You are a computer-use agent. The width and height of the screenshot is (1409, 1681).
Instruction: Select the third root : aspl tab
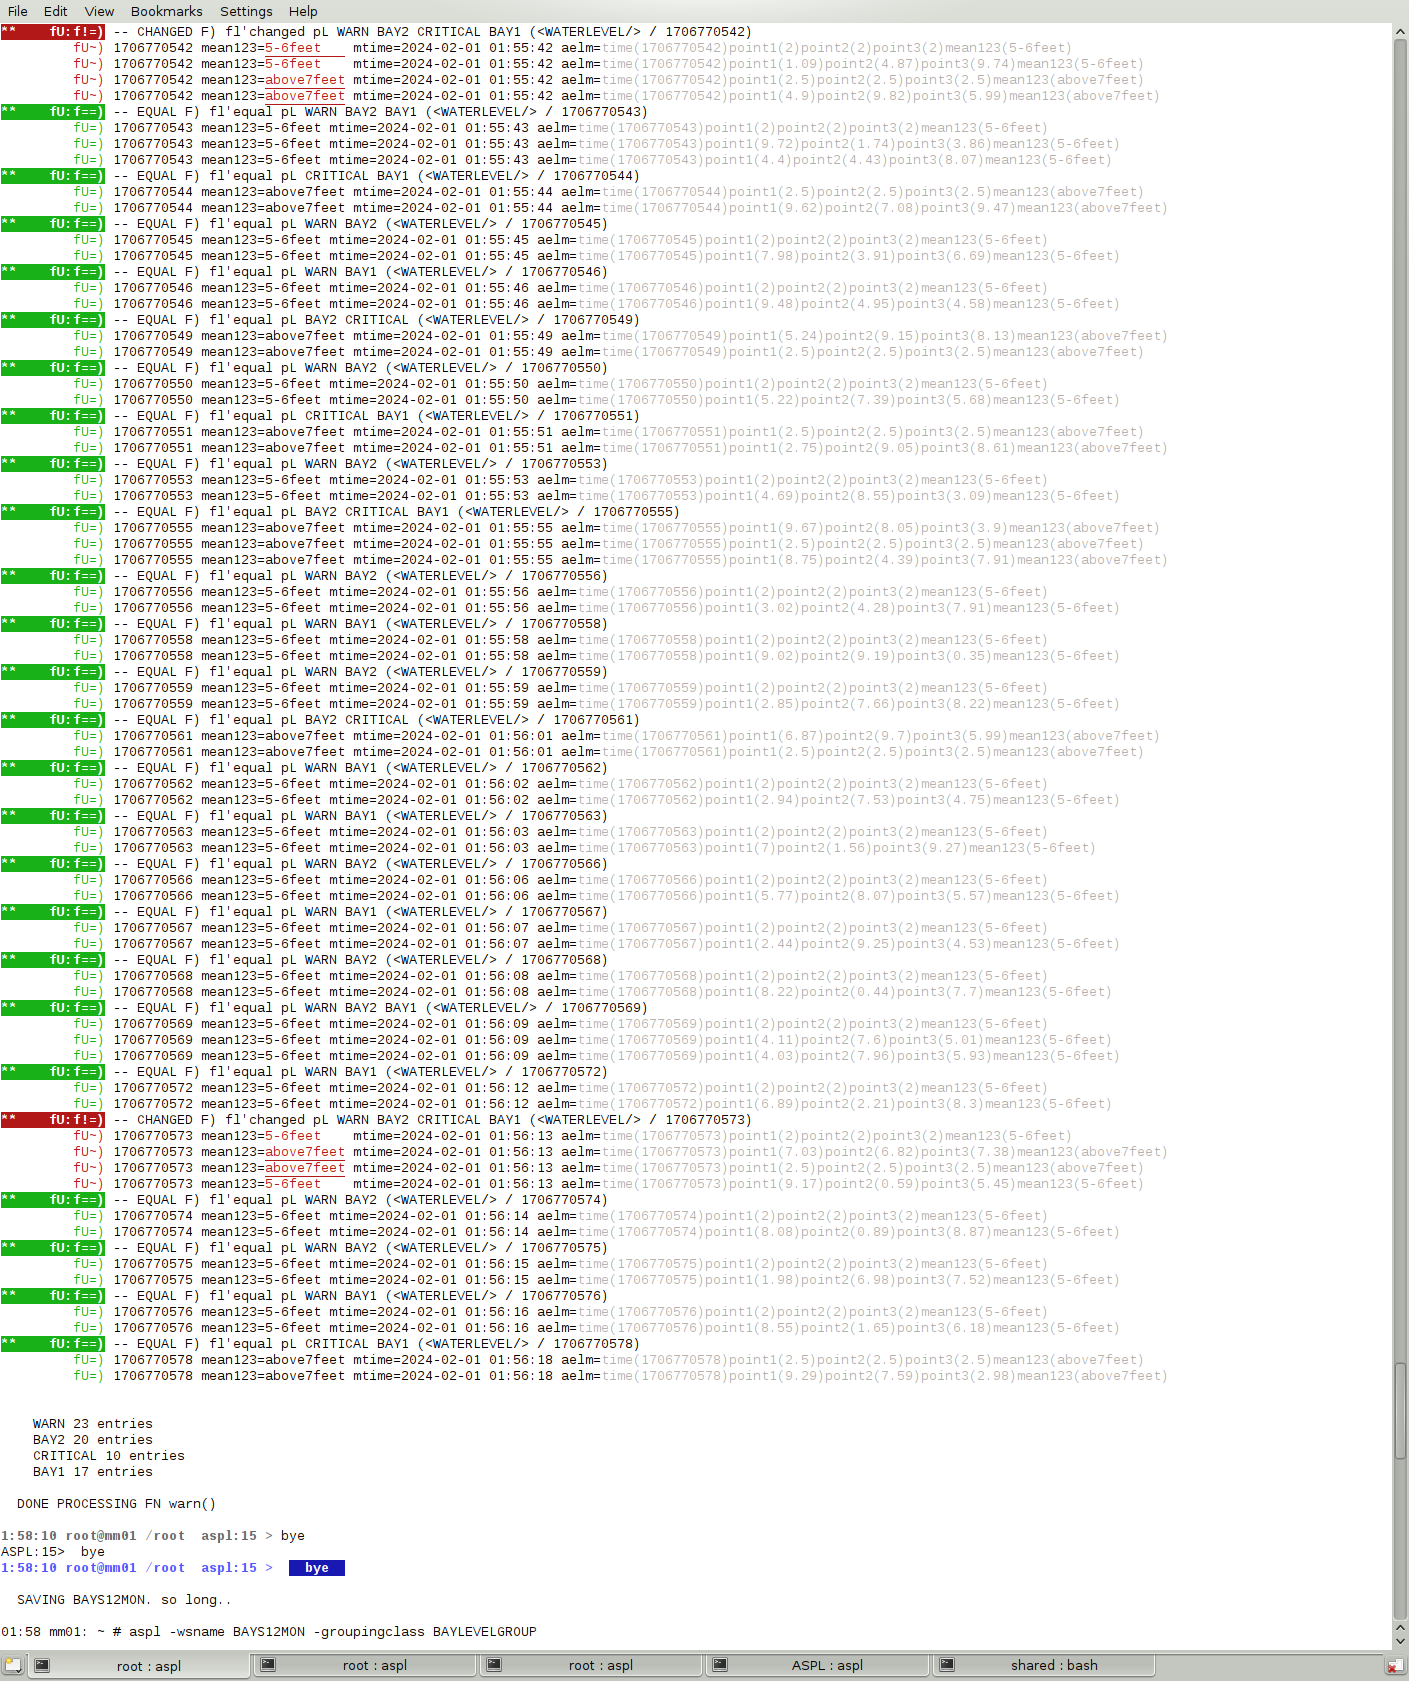pos(600,1666)
